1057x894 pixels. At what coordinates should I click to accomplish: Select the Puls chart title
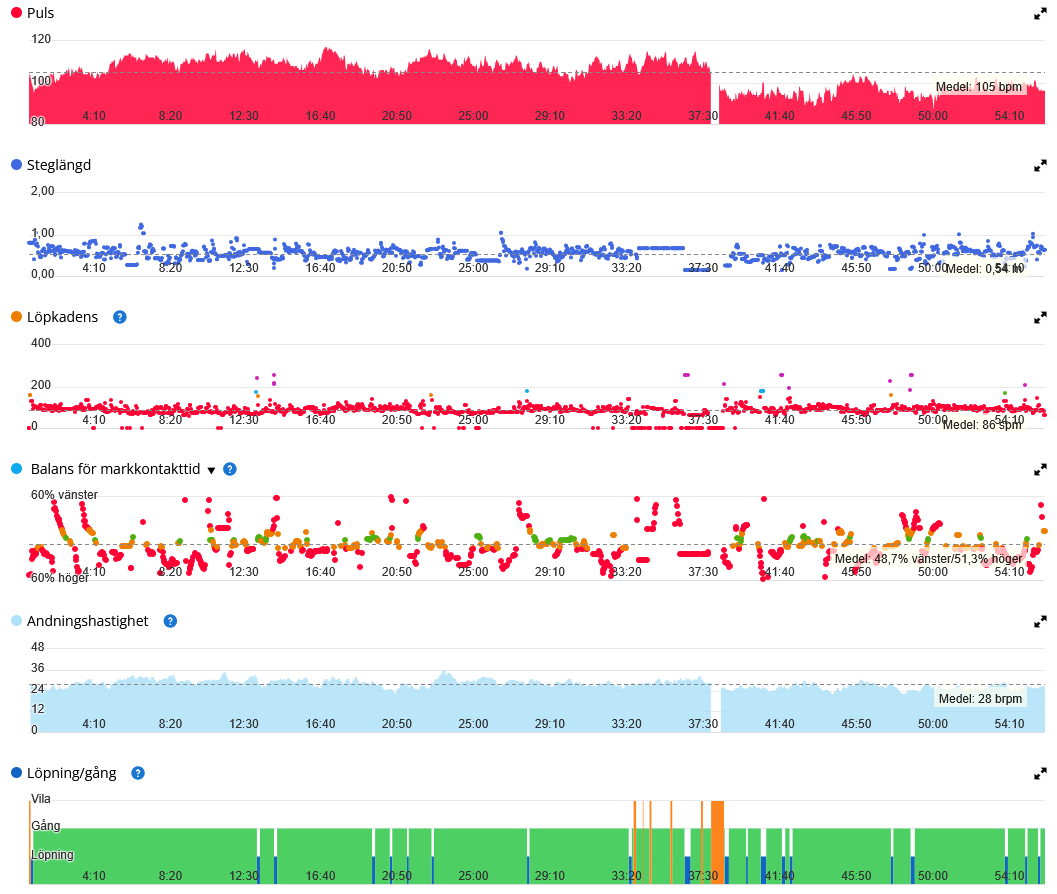point(40,13)
